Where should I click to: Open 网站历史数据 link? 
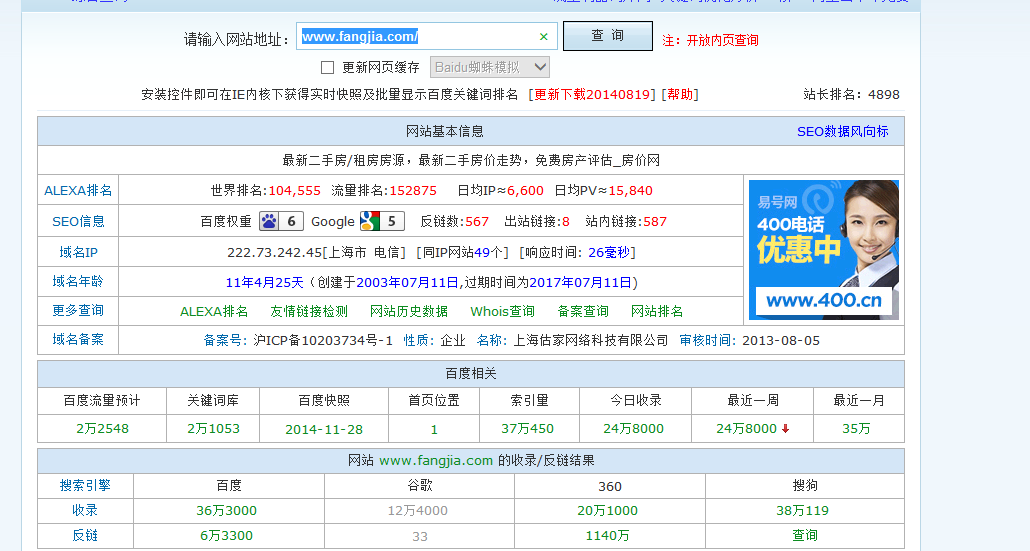click(409, 311)
